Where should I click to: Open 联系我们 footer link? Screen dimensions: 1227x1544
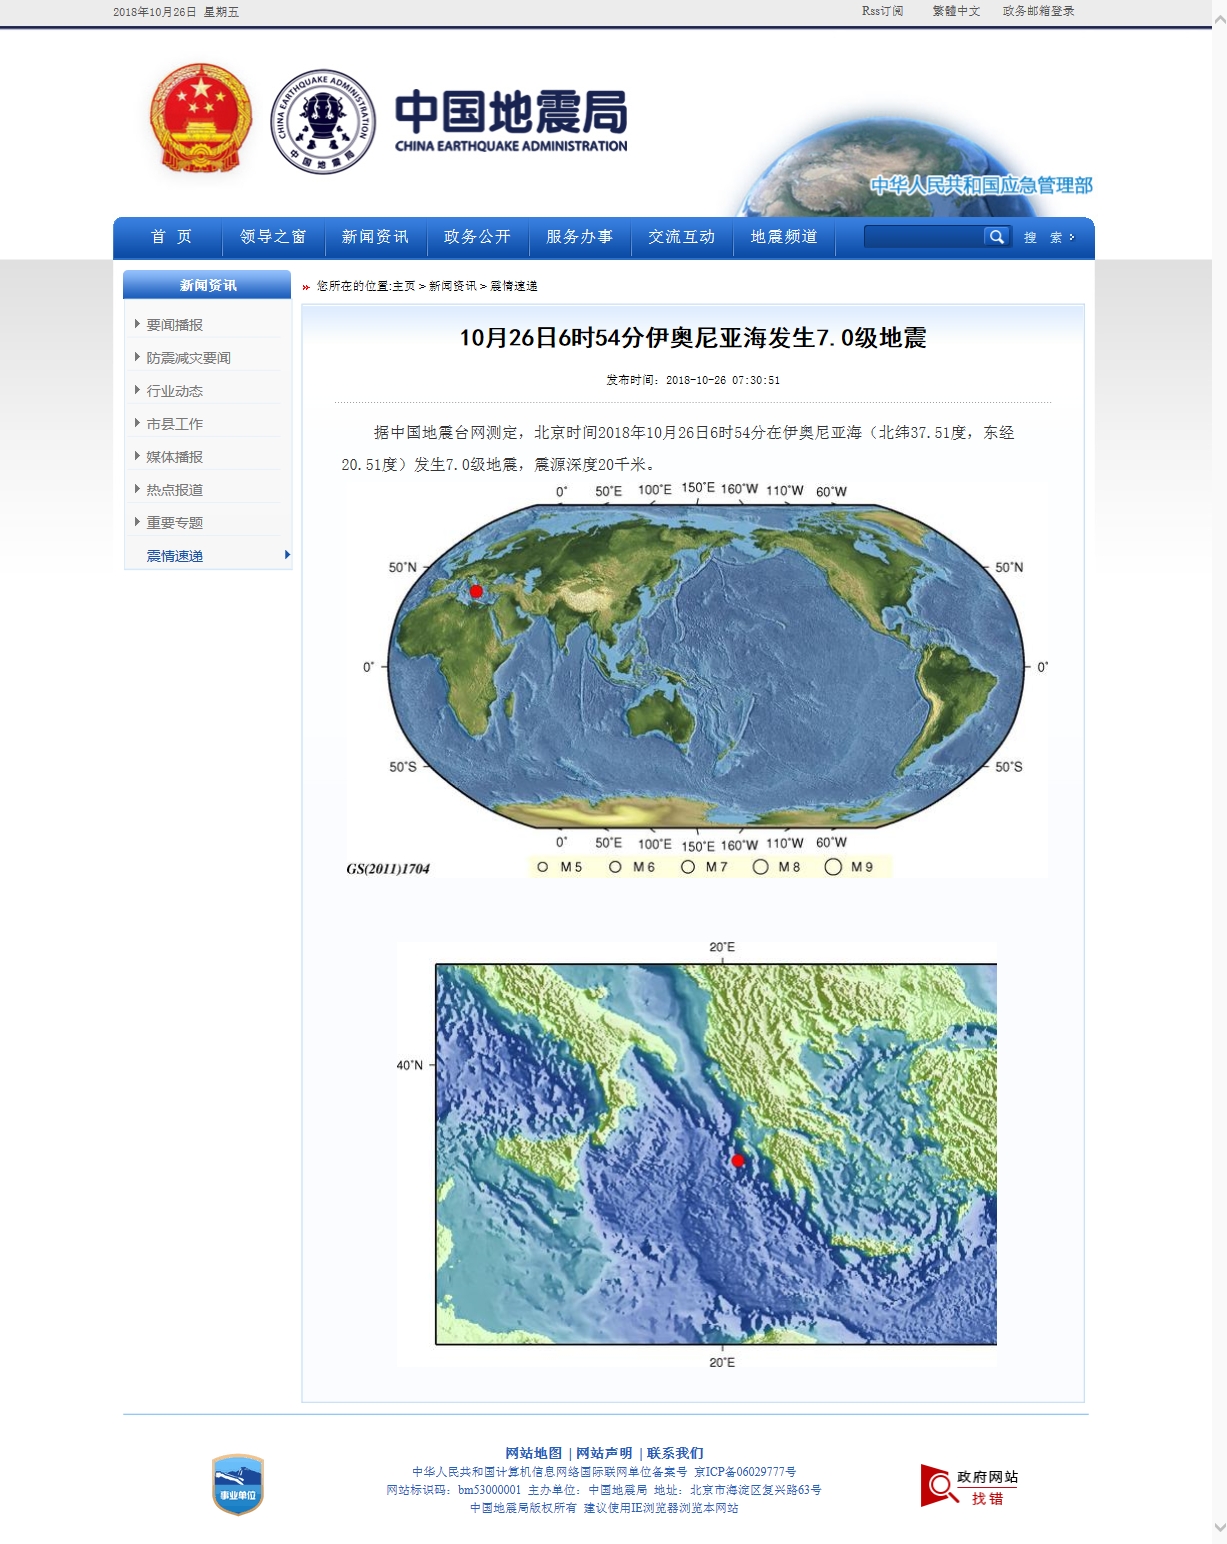point(675,1453)
